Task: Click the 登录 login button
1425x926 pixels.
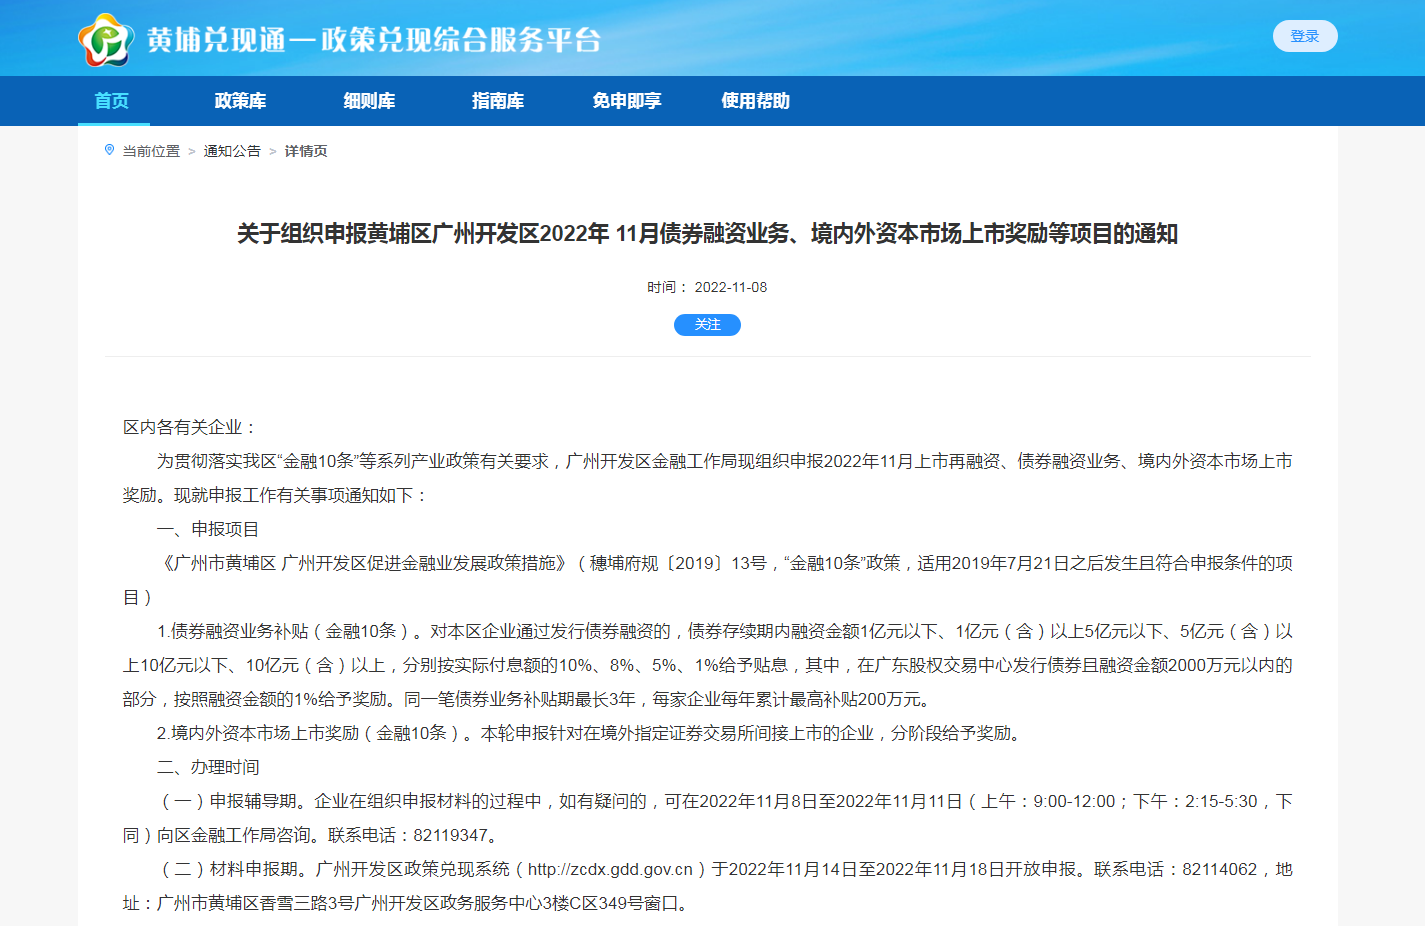Action: pos(1305,36)
